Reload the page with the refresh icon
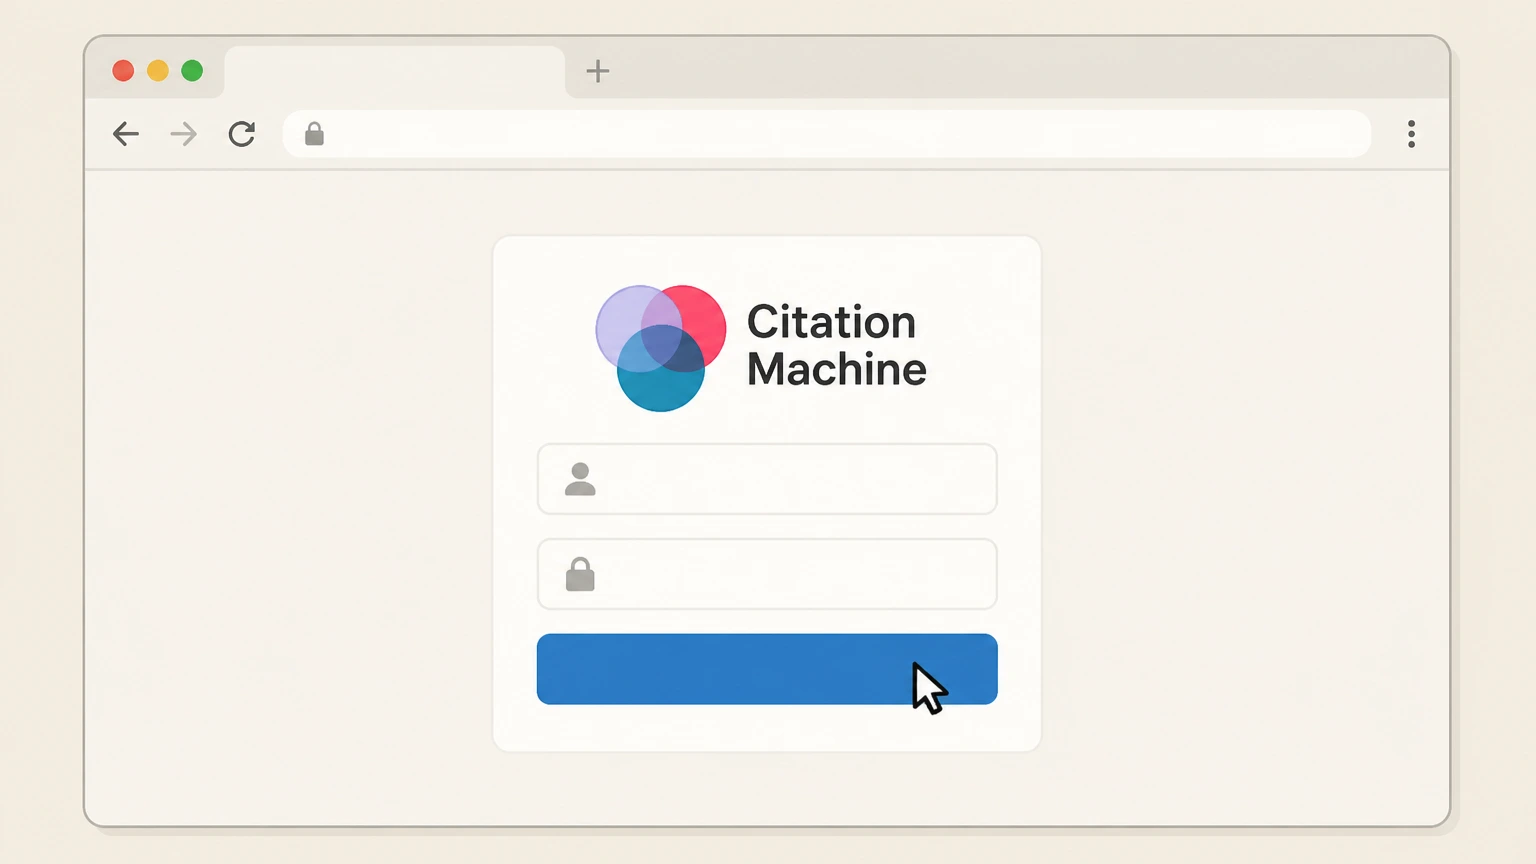 click(242, 134)
